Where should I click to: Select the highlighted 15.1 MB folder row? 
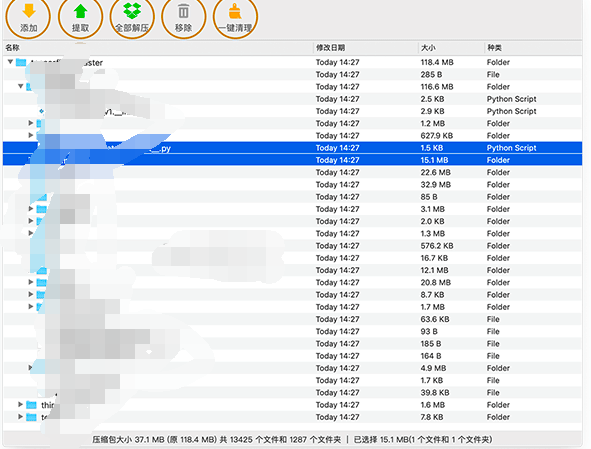tap(292, 160)
